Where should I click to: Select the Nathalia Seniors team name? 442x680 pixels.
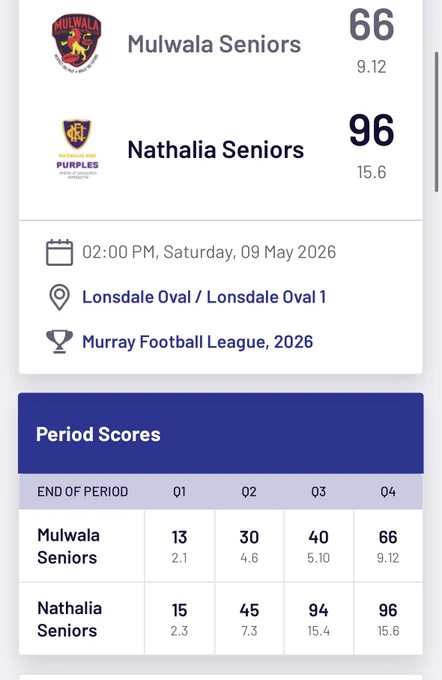click(216, 150)
